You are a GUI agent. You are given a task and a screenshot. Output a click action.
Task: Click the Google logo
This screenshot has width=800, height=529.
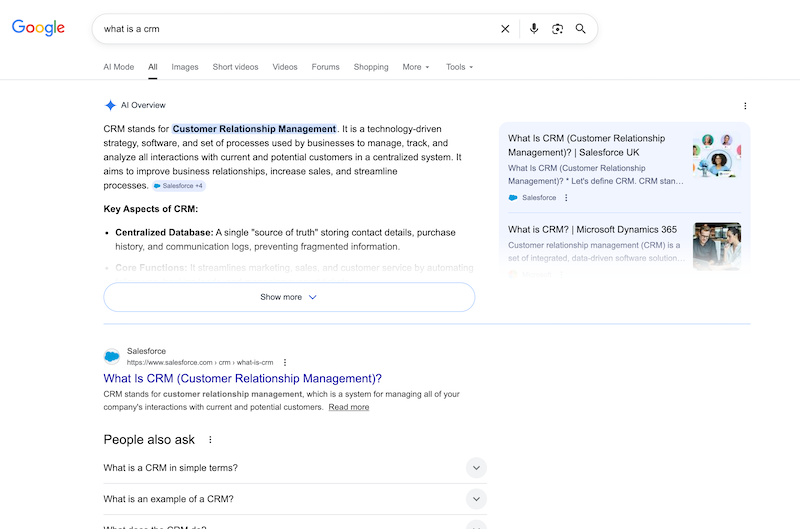click(38, 28)
